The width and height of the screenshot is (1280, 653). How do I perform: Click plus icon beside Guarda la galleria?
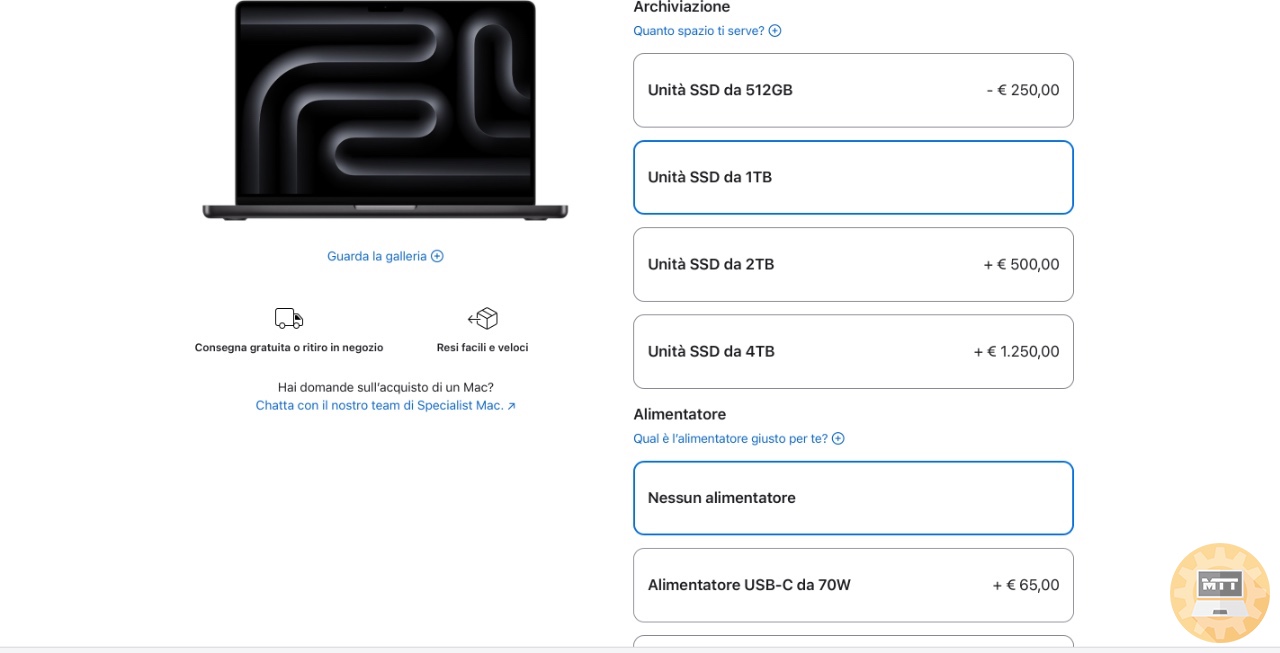coord(437,256)
